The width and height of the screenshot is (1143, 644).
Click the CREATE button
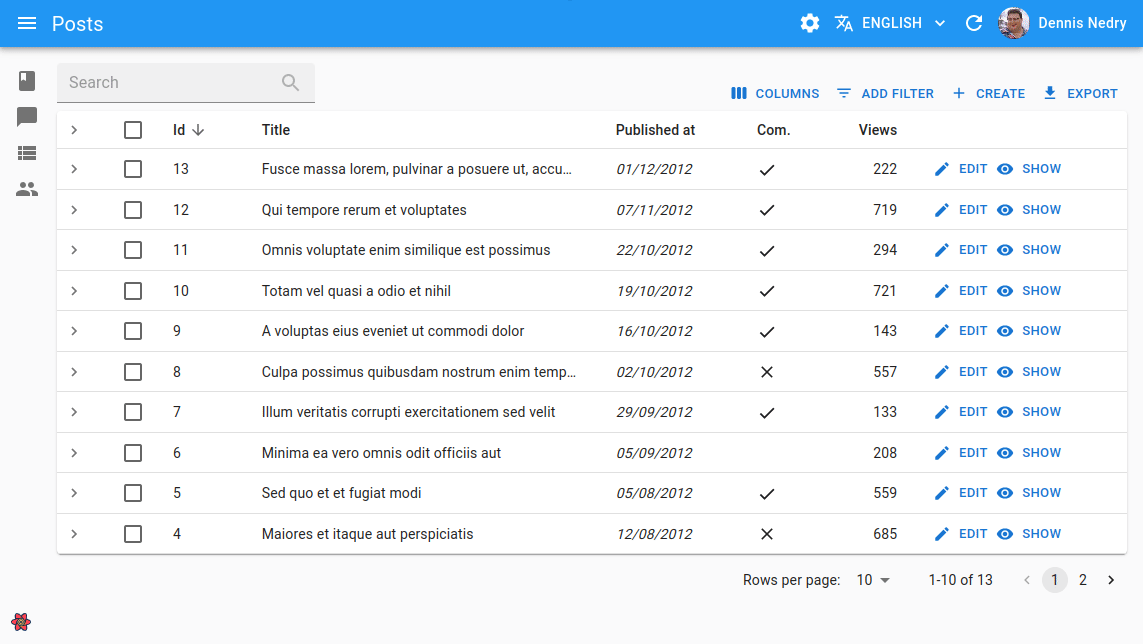(x=988, y=93)
